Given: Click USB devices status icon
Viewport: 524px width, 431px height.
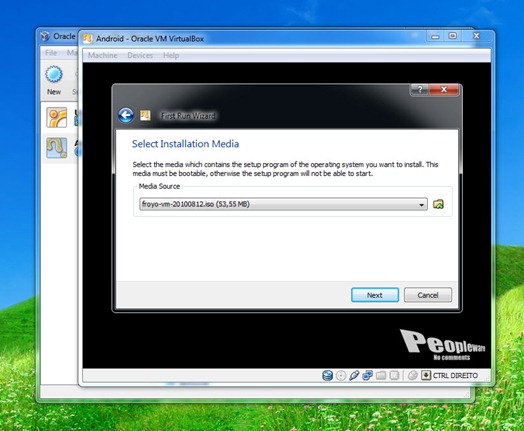Looking at the screenshot, I should (x=354, y=376).
